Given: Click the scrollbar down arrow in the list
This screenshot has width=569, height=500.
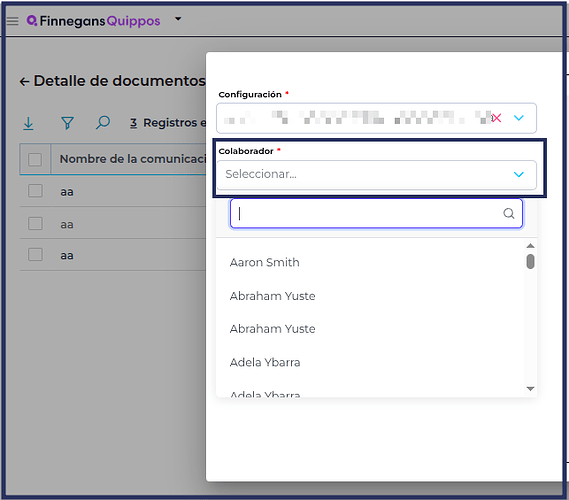Looking at the screenshot, I should click(x=530, y=389).
